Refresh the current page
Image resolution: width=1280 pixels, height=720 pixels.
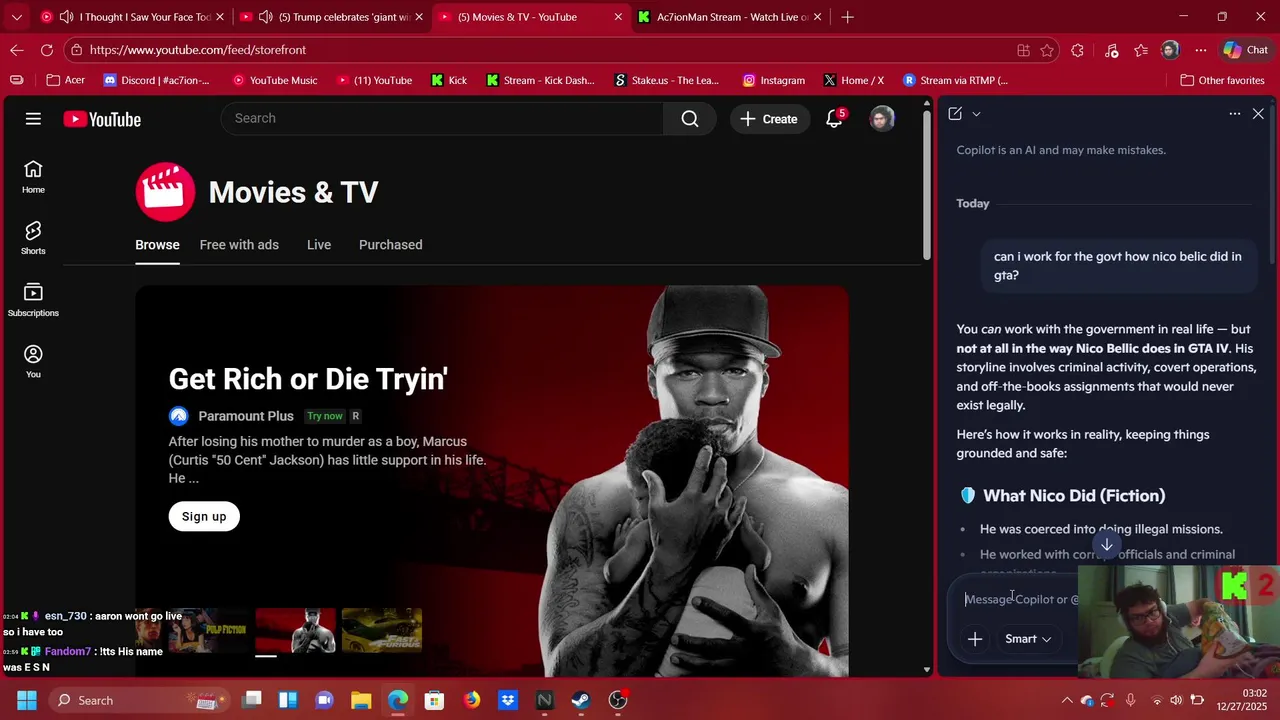click(47, 50)
